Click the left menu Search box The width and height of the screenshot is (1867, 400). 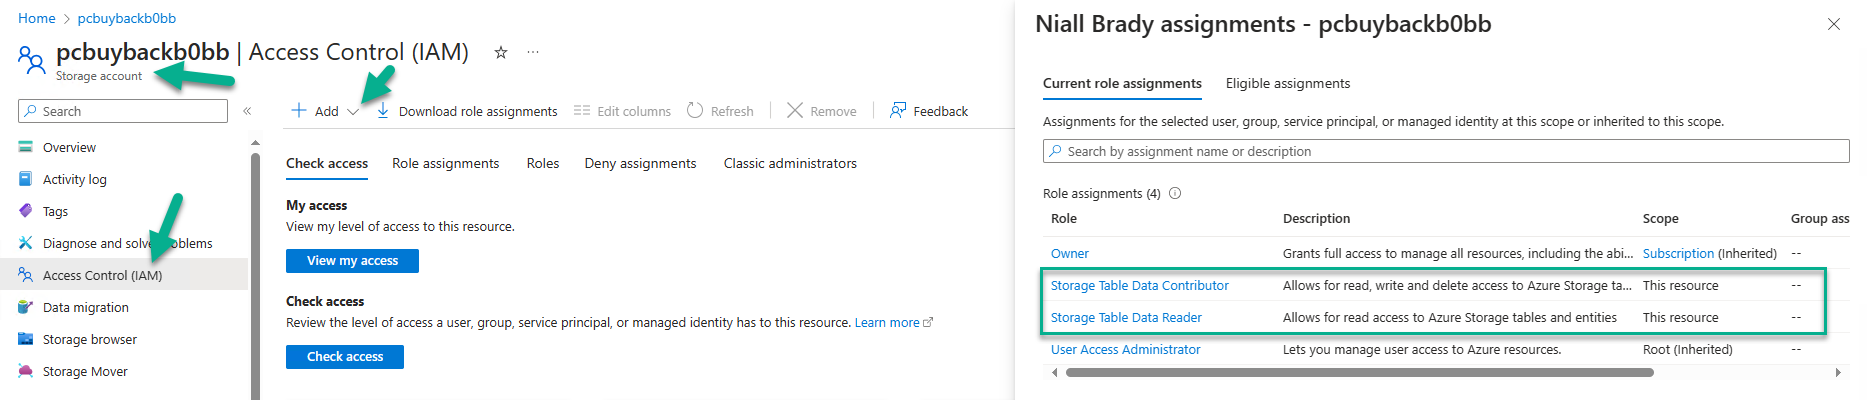click(123, 111)
